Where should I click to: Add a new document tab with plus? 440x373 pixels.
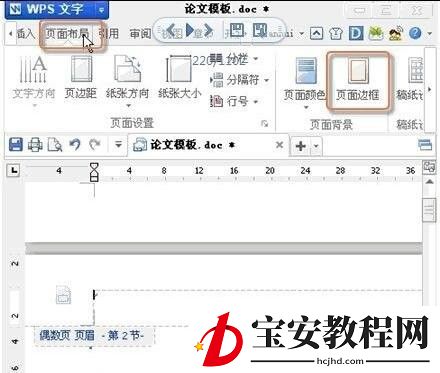[301, 146]
